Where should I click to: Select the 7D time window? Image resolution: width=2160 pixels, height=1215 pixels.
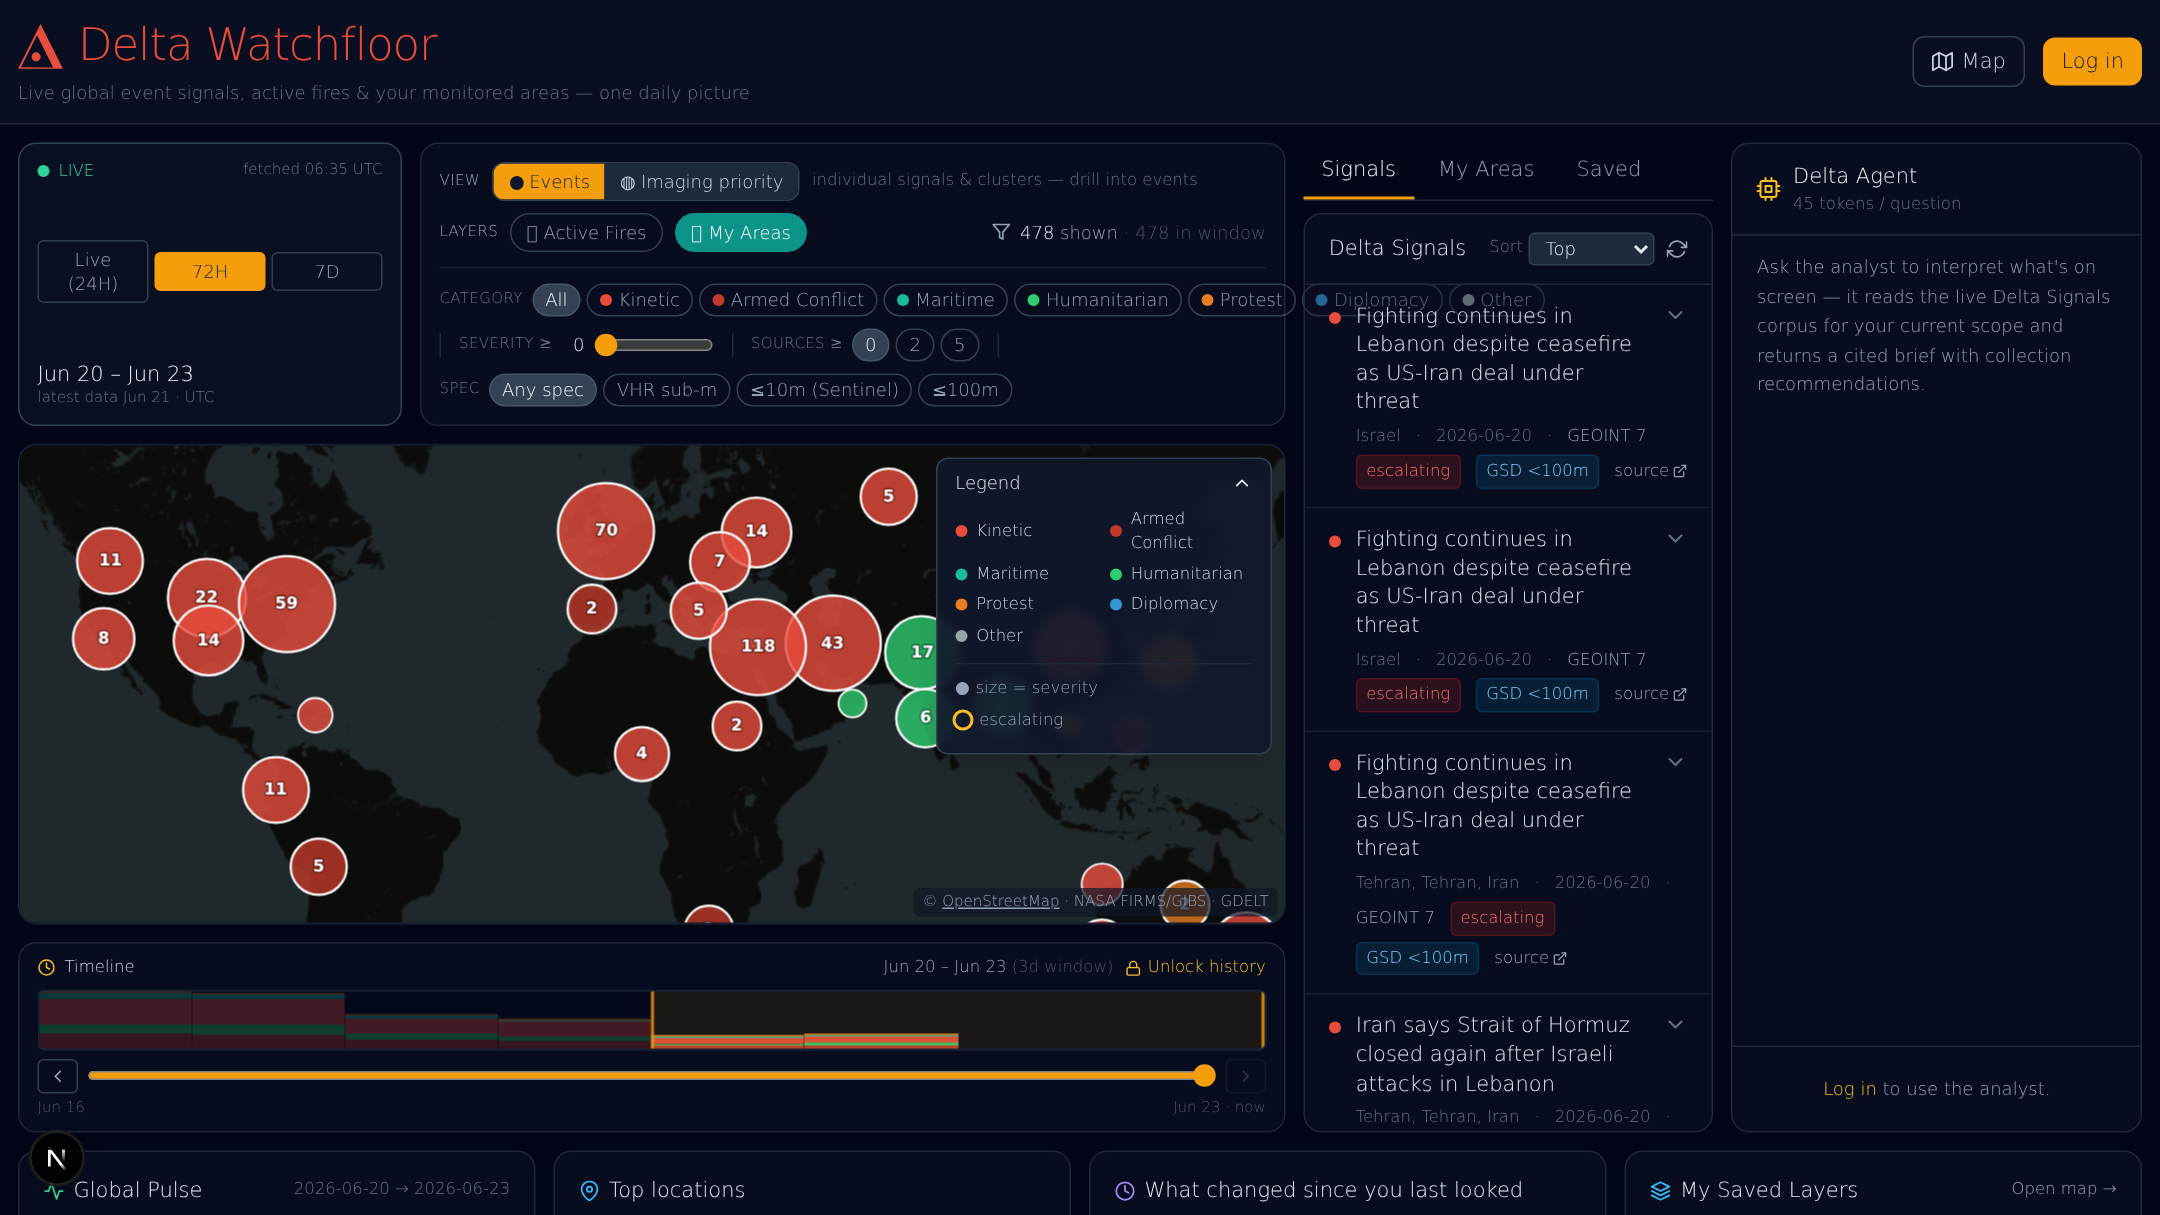pos(327,271)
